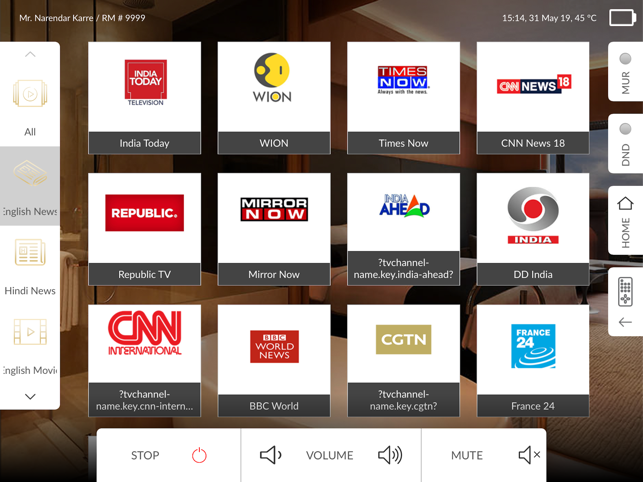Click guest name Mr. Narendar Karre text
The image size is (643, 482).
56,18
